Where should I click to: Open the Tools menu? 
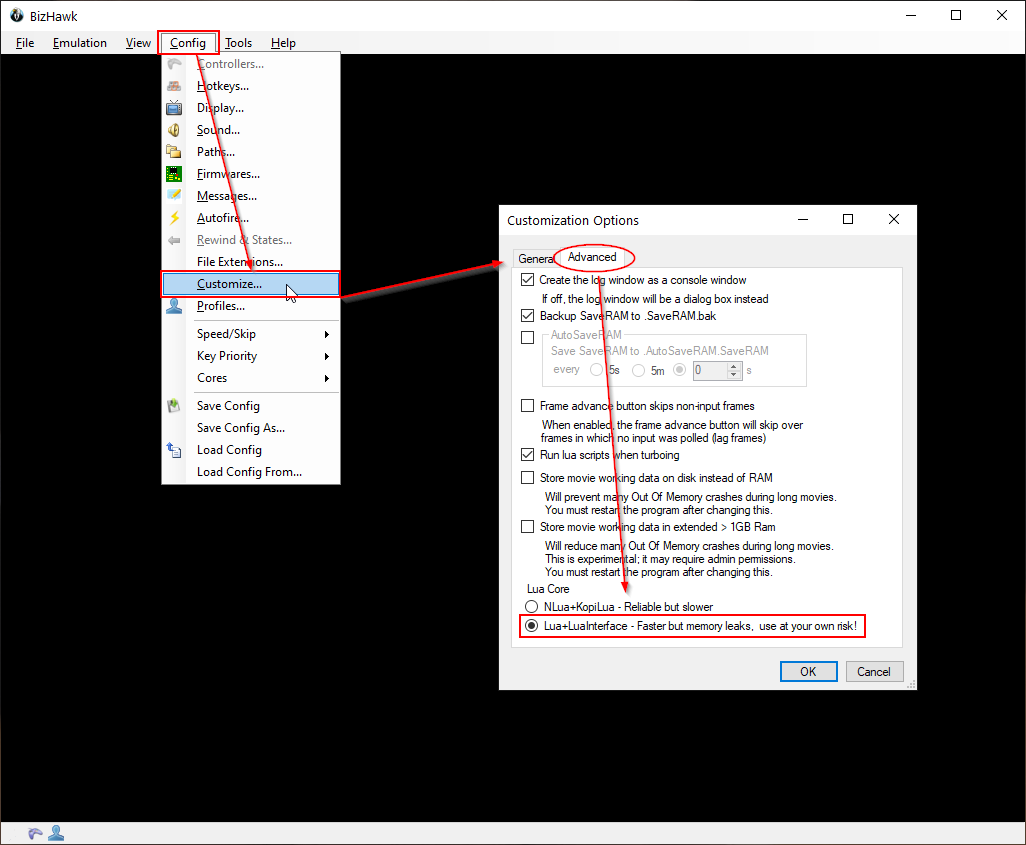pos(238,43)
